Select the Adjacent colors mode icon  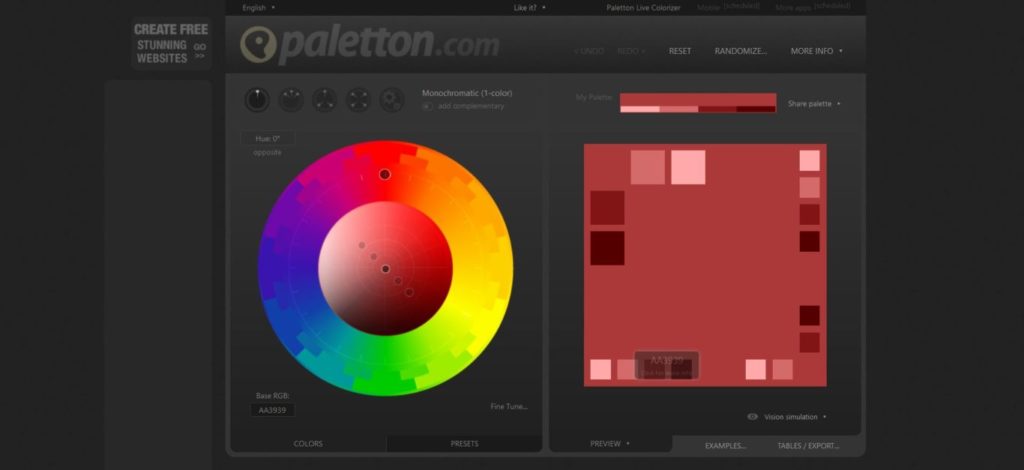pyautogui.click(x=291, y=100)
